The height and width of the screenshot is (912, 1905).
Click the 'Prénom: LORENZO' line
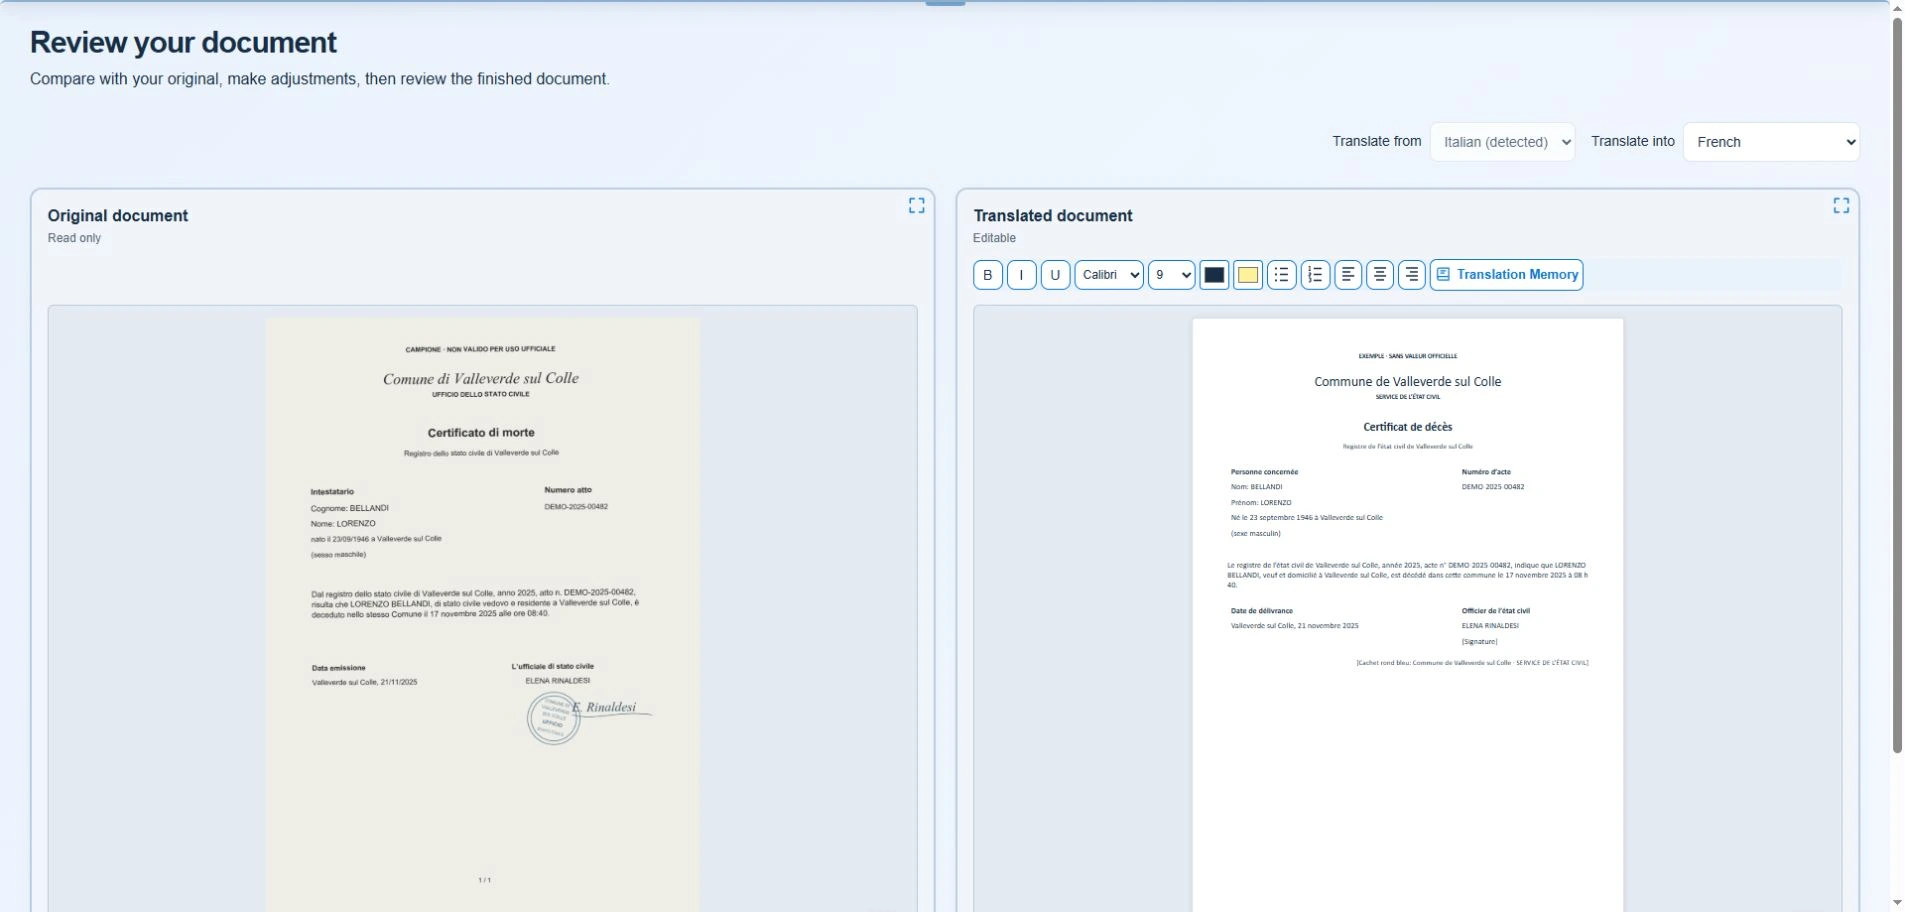click(1261, 503)
